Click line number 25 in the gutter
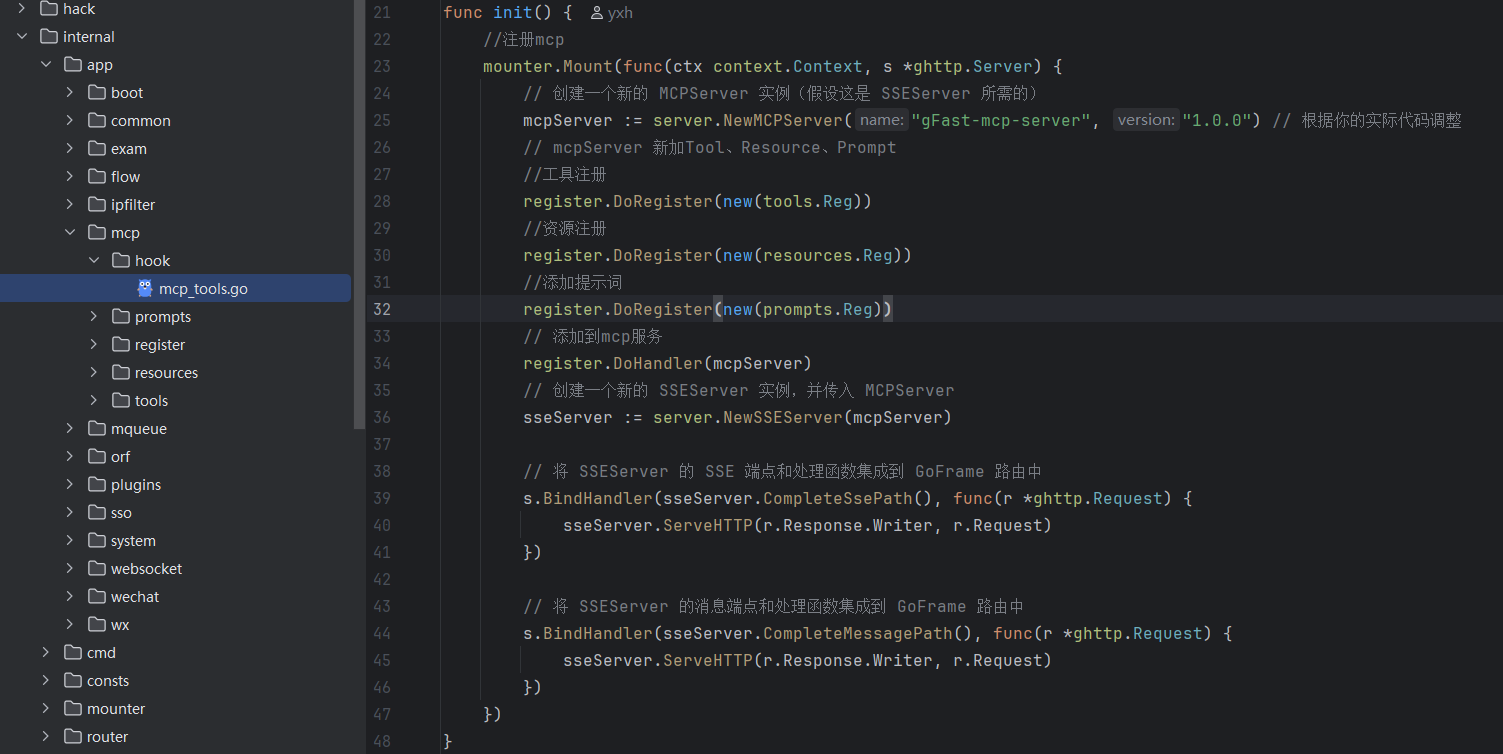Screen dimensions: 1503x754 pos(382,120)
